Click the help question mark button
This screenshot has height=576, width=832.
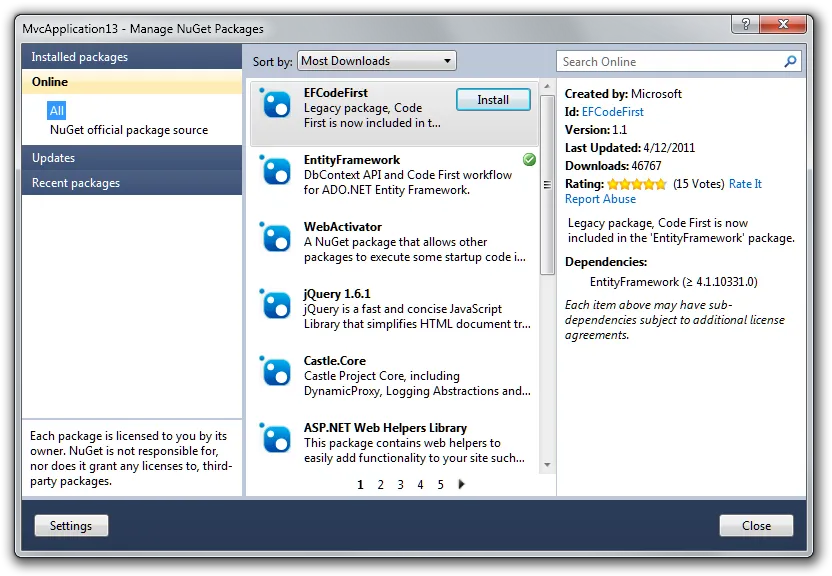click(745, 24)
